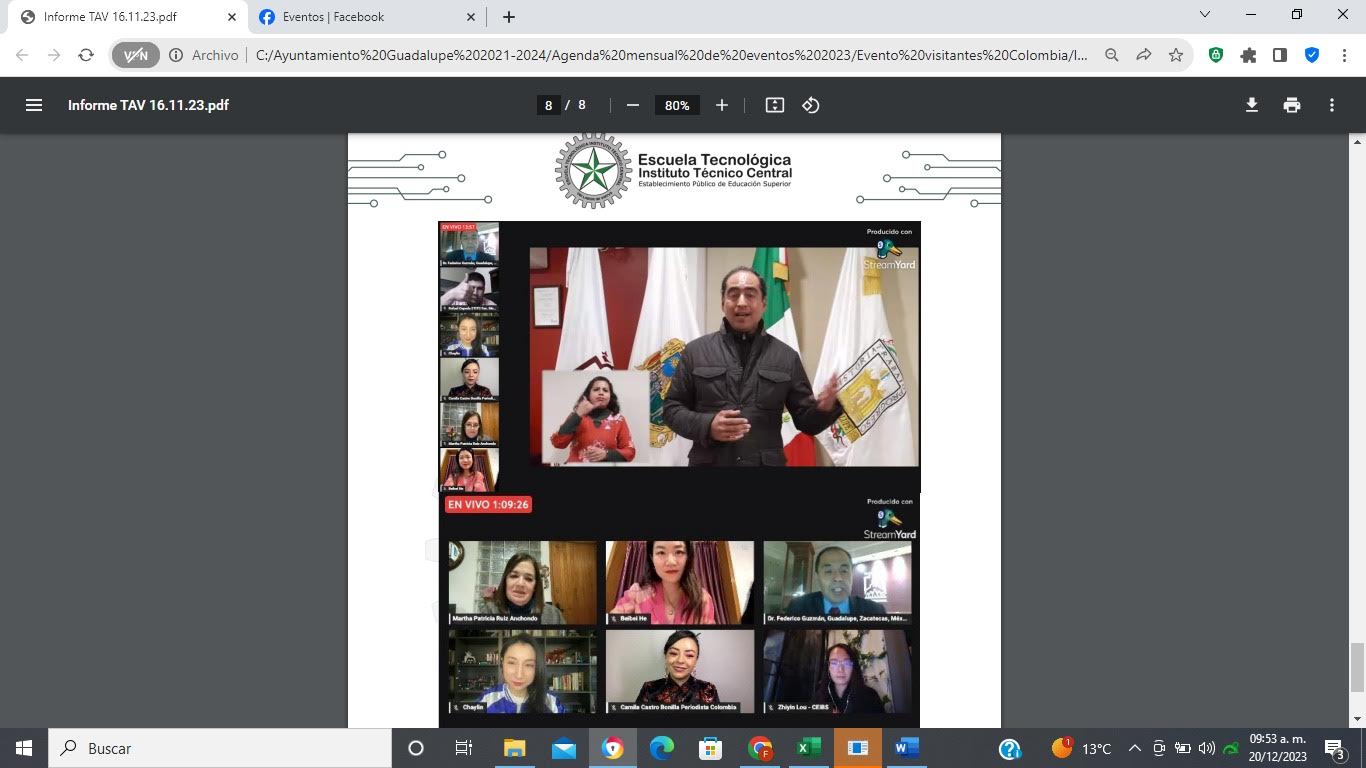Toggle fit to page view
This screenshot has width=1366, height=768.
[775, 105]
